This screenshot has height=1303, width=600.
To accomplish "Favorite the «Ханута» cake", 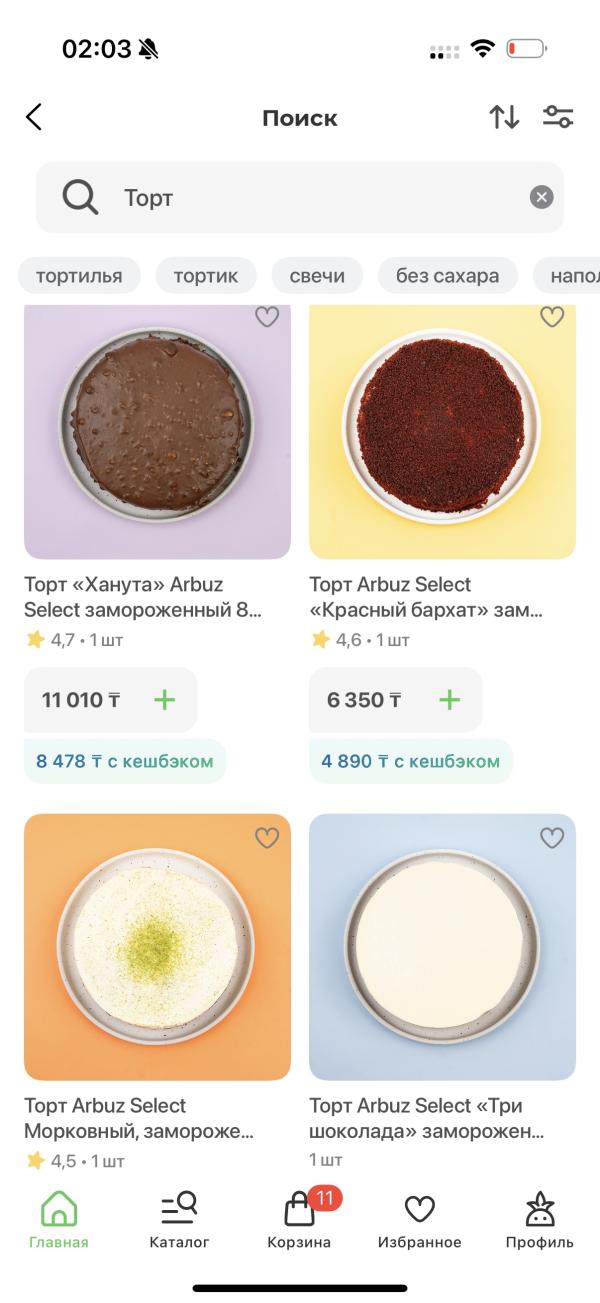I will 267,317.
